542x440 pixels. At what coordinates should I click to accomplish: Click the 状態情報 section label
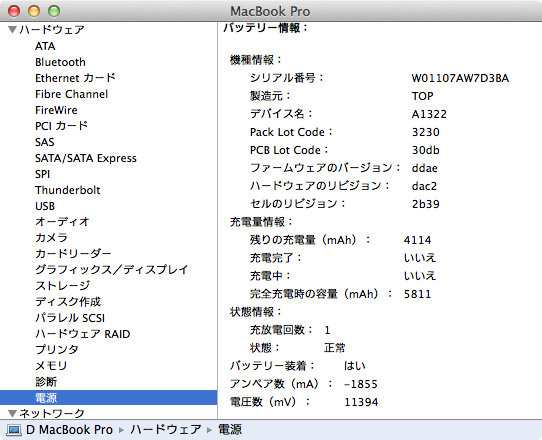[256, 312]
